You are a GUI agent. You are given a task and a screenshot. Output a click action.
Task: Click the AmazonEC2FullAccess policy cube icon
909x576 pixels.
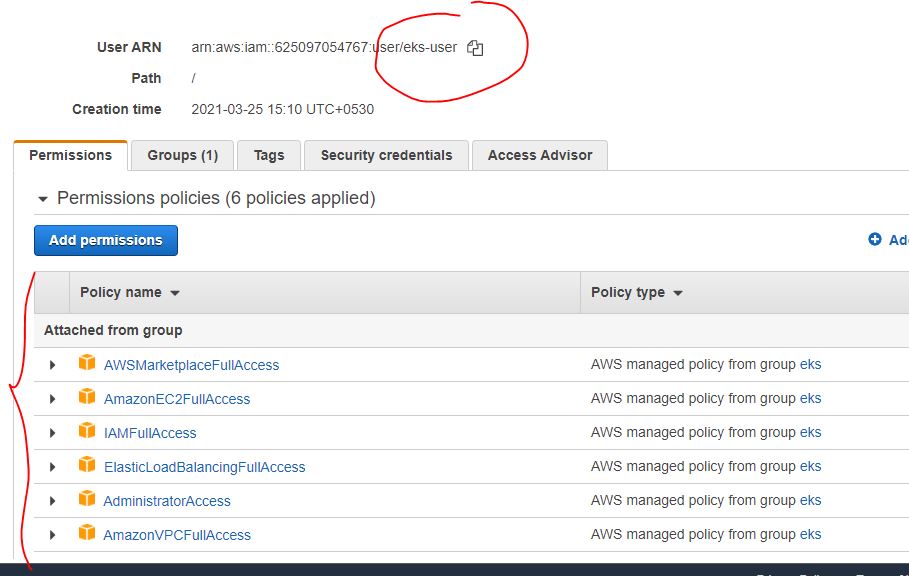87,398
